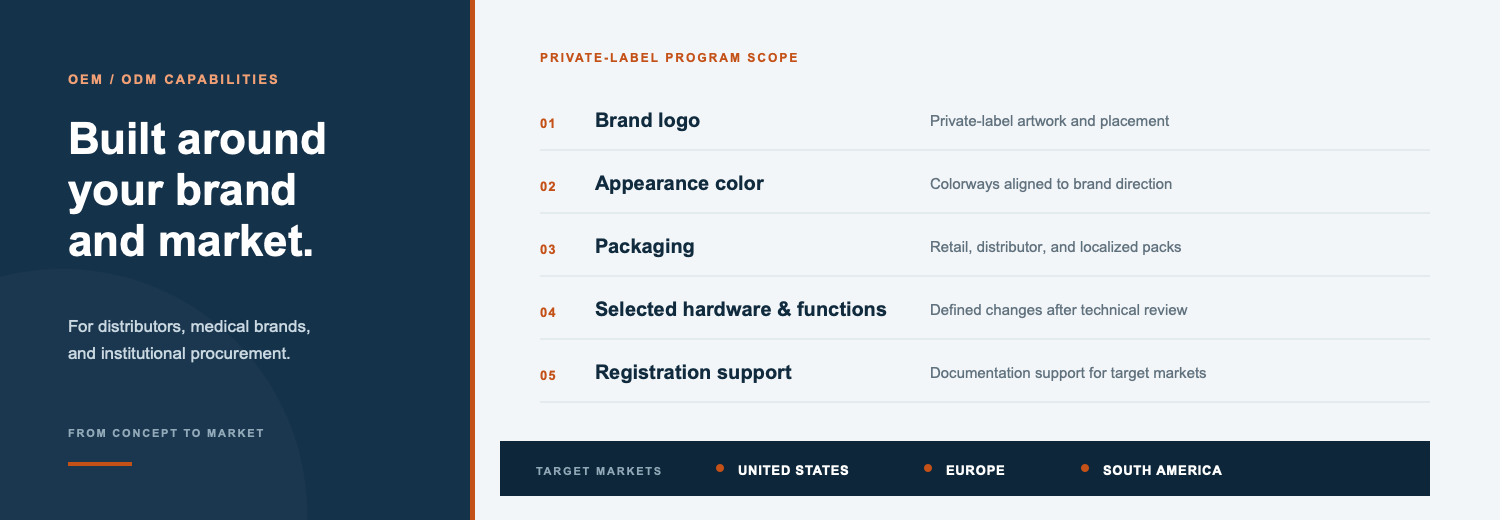The width and height of the screenshot is (1500, 520).
Task: Open the Packaging scope item
Action: tap(984, 247)
